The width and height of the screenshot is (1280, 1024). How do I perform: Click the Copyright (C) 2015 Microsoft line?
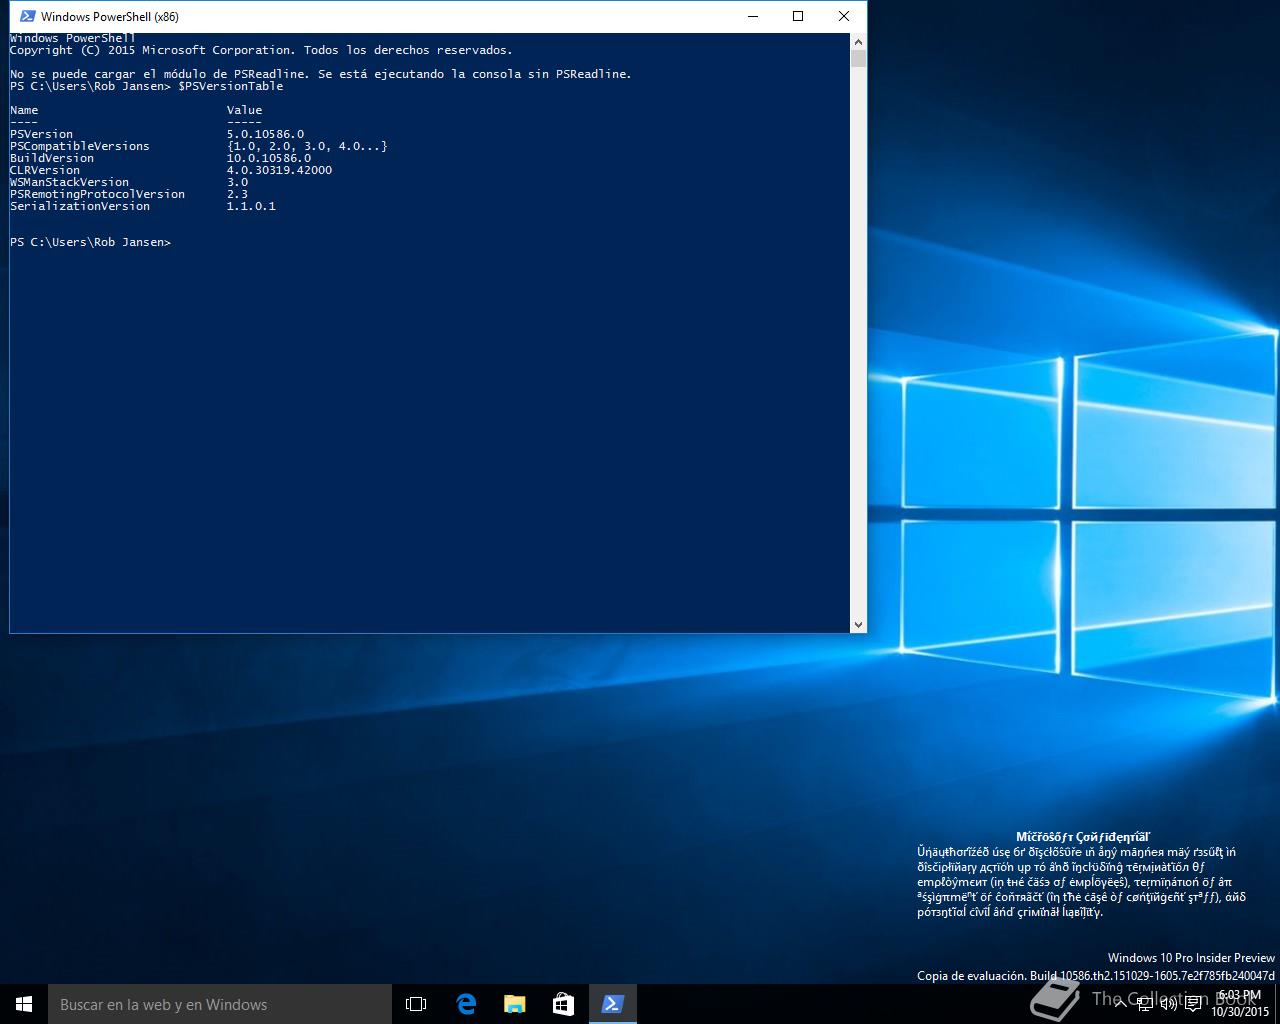point(261,50)
